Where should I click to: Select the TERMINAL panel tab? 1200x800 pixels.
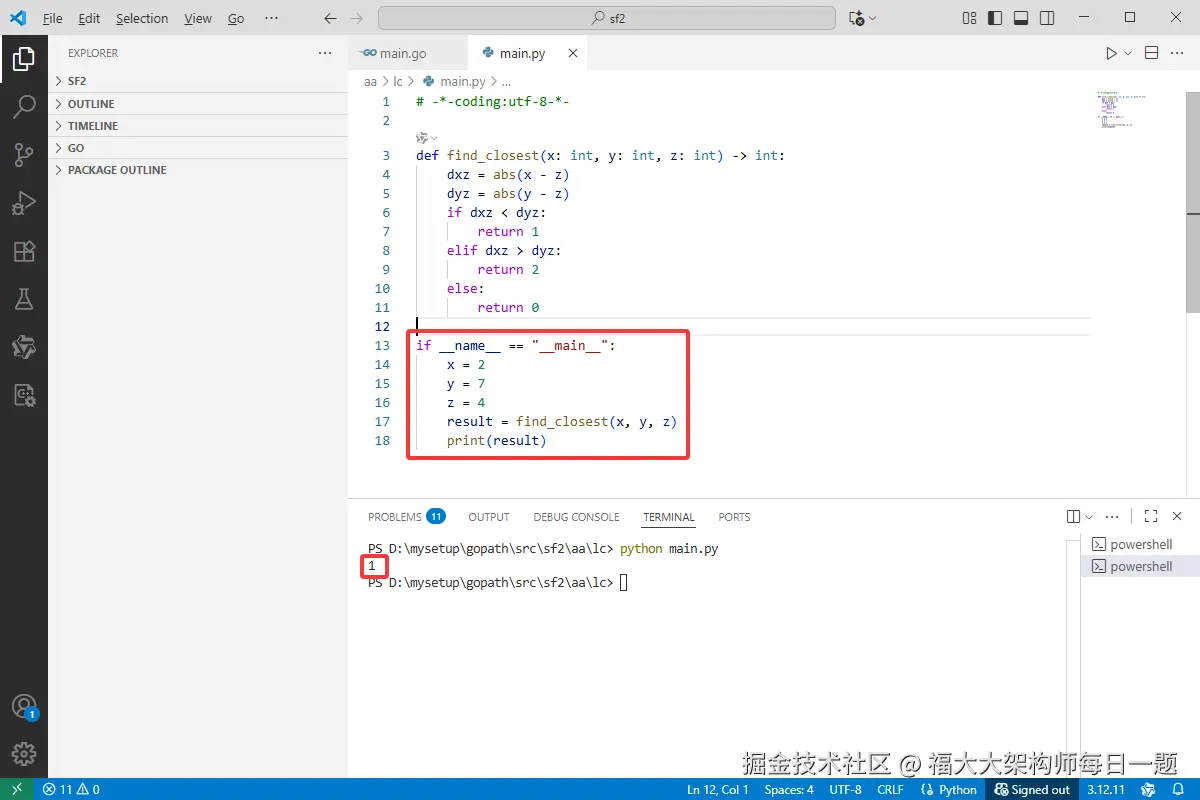pos(669,517)
